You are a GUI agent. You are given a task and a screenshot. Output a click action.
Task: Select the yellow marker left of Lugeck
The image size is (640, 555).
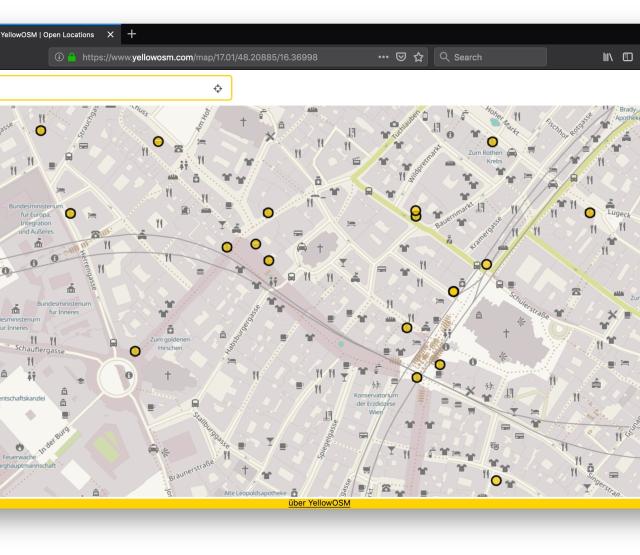[x=590, y=213]
